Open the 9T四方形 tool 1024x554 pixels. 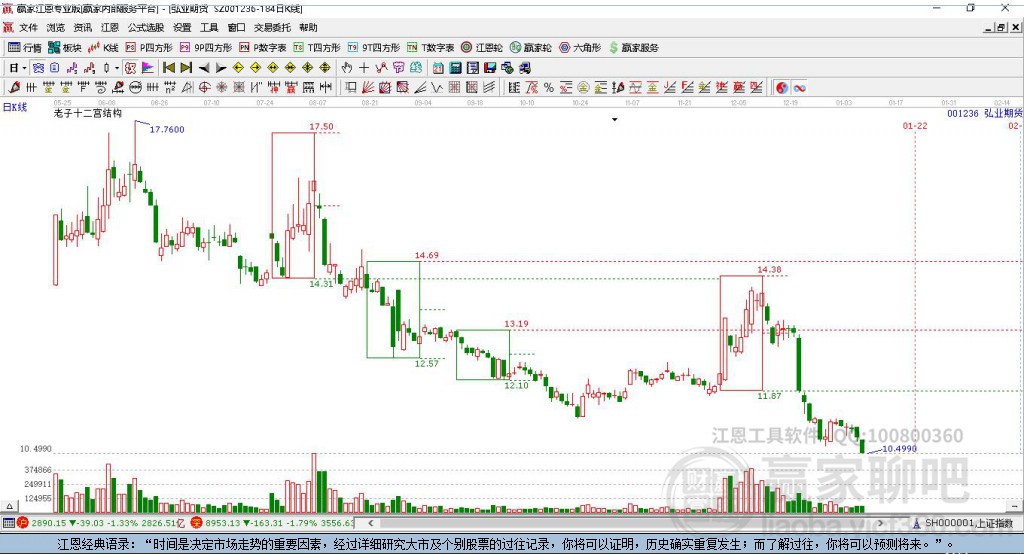pyautogui.click(x=374, y=48)
